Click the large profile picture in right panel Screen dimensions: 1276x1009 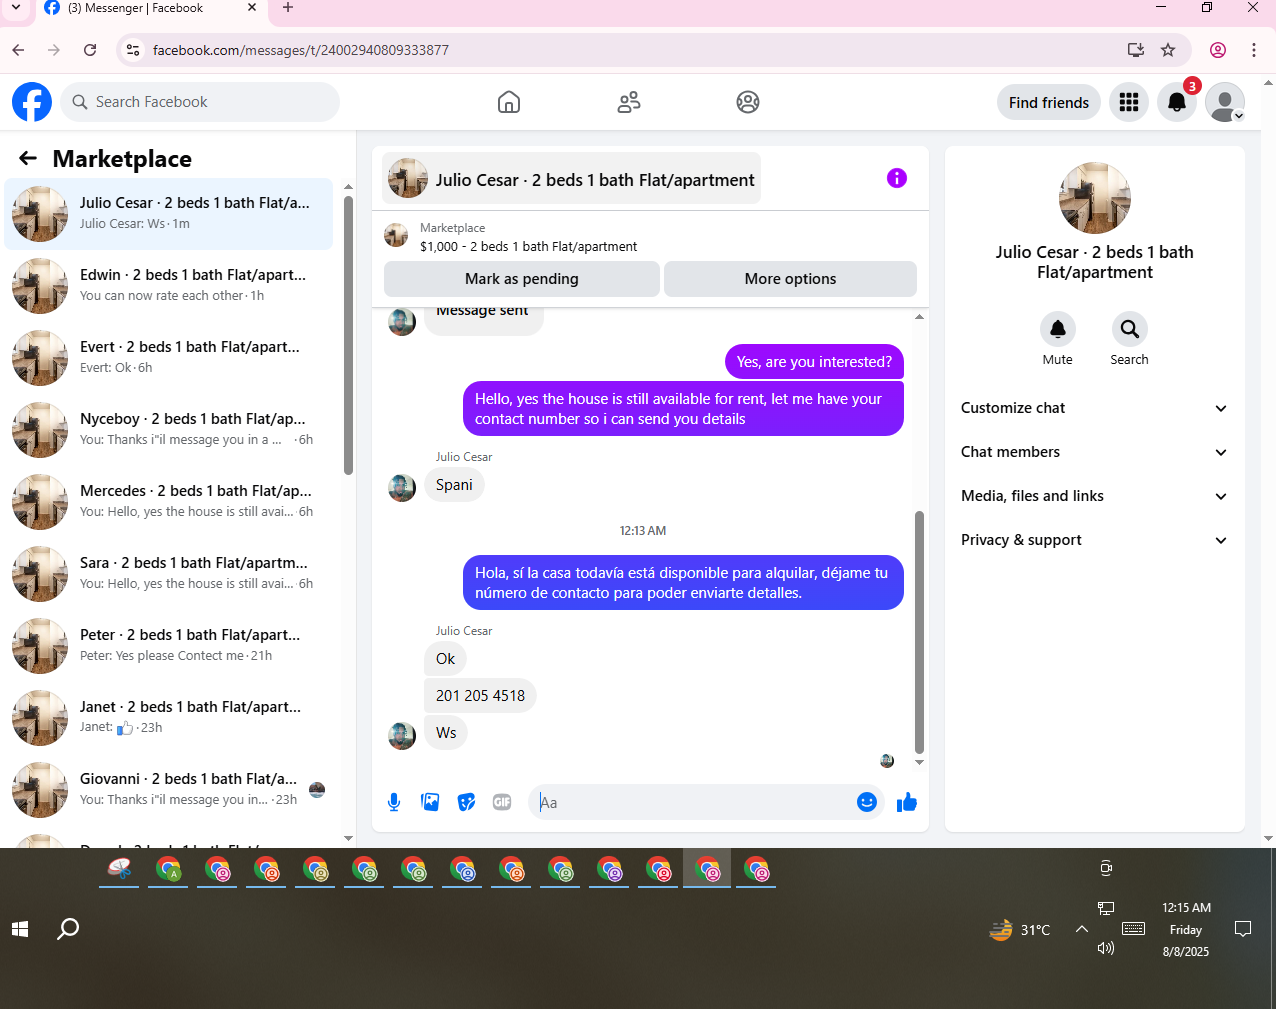1095,198
